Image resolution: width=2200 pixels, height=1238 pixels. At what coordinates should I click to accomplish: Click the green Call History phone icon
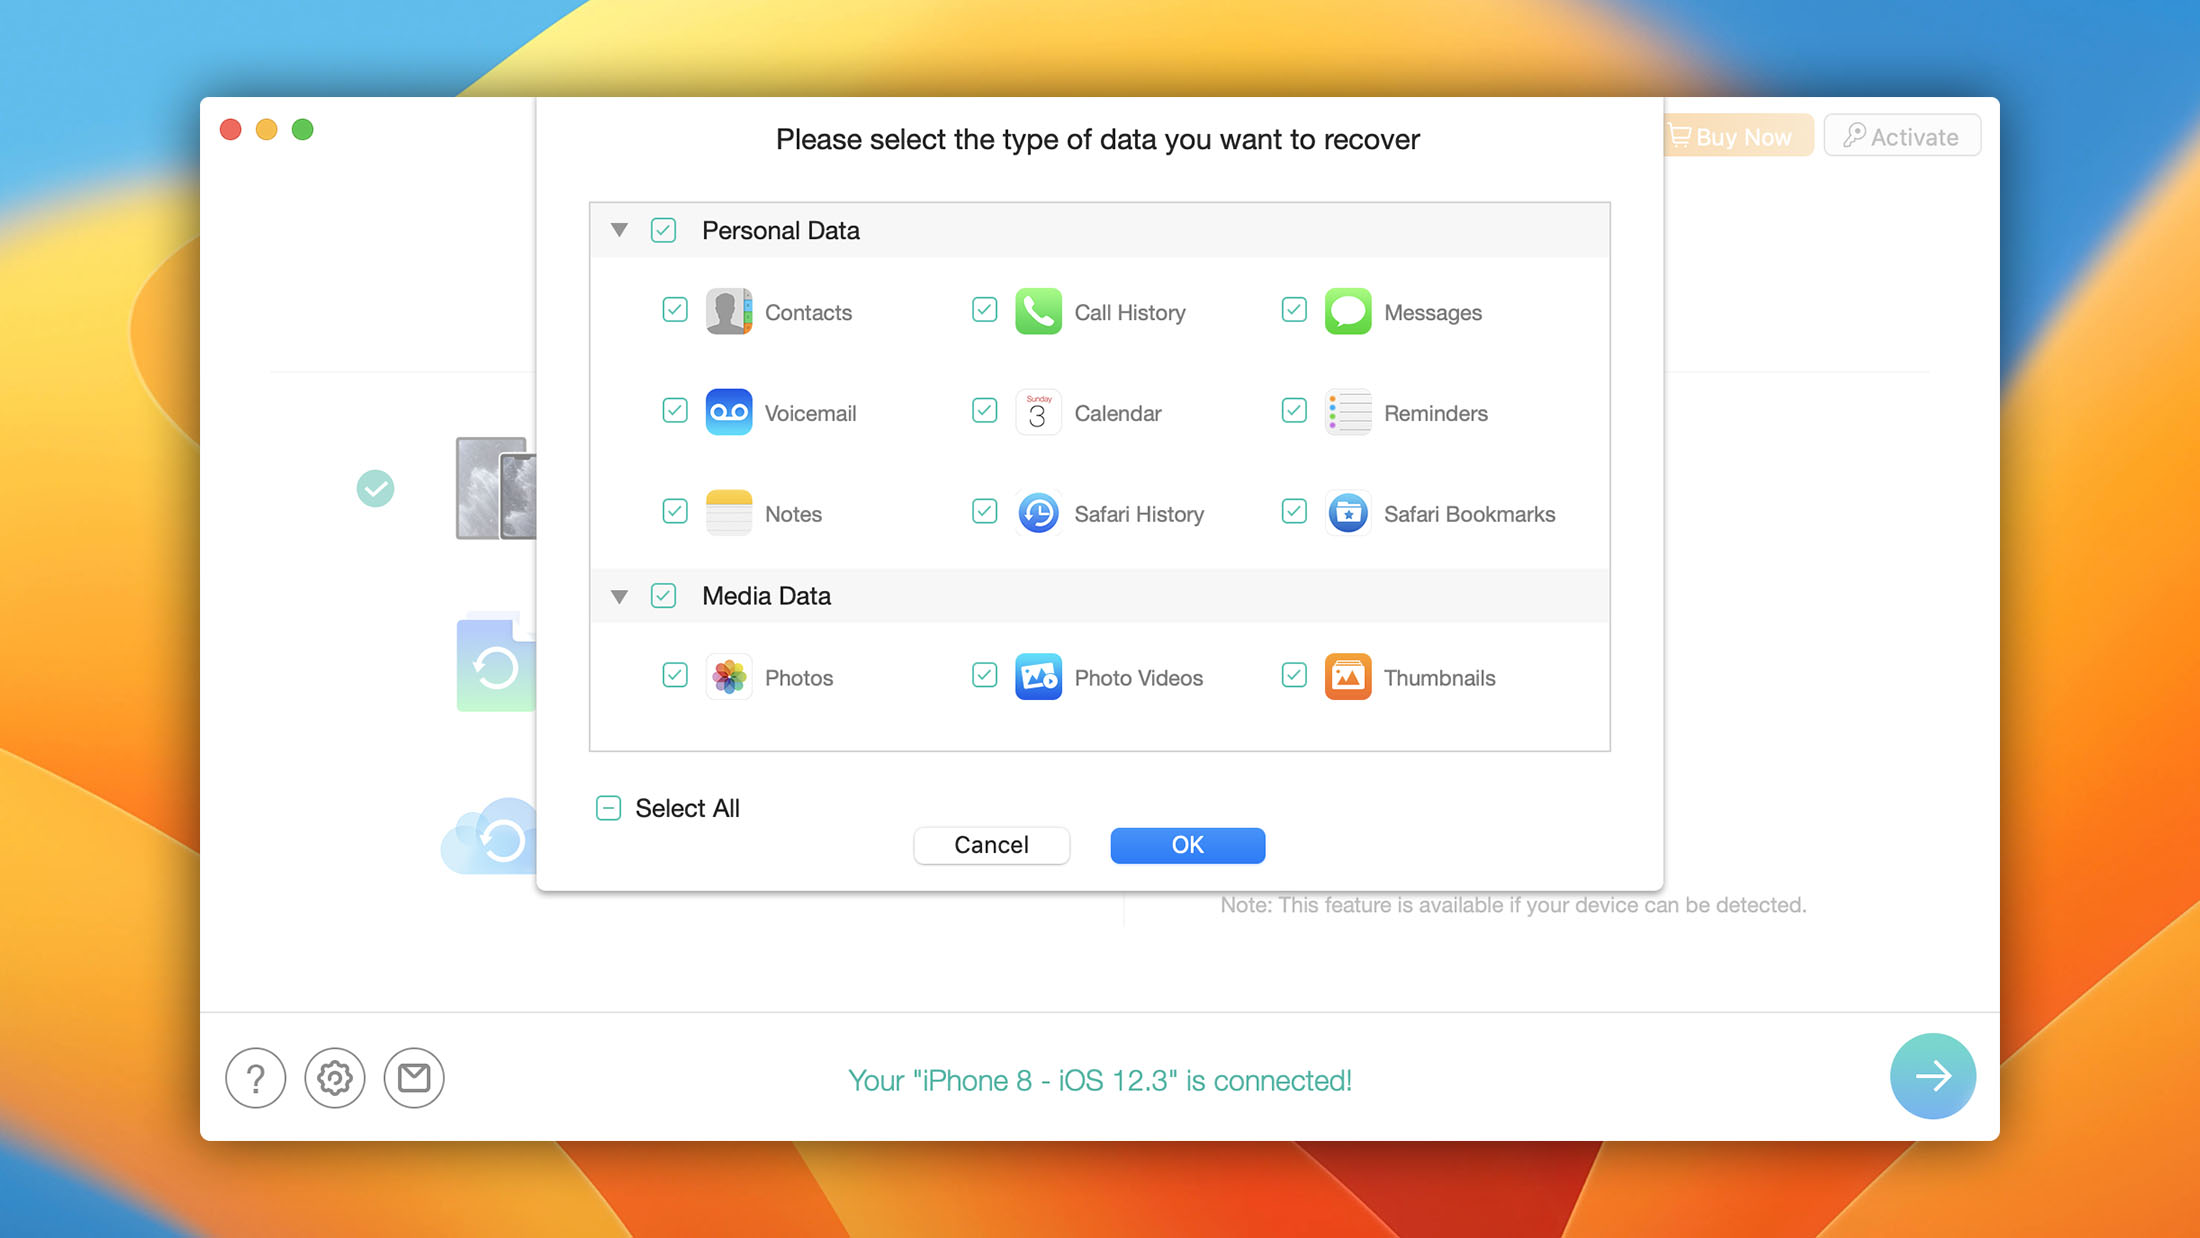click(x=1038, y=312)
